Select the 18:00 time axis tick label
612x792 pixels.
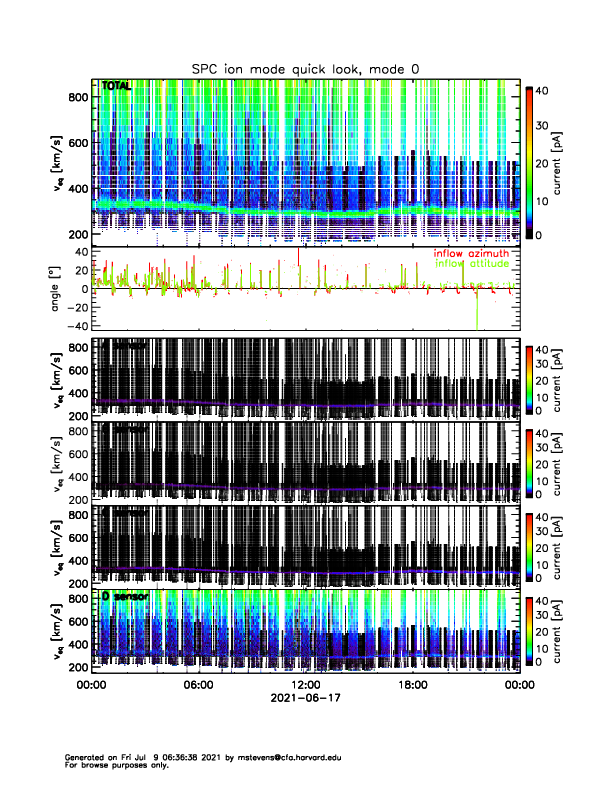coord(412,685)
